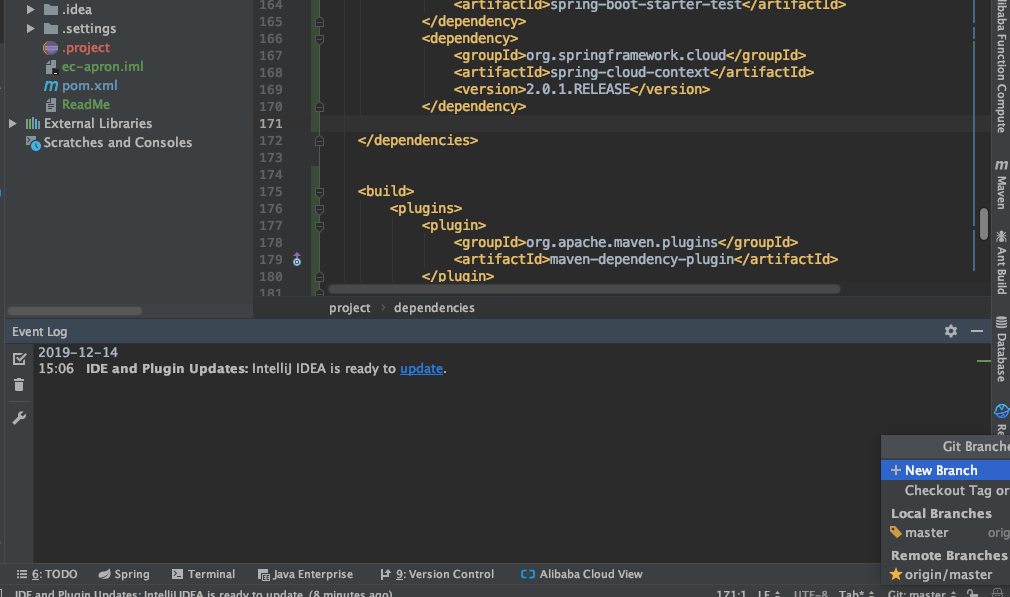Click the project breadcrumb above Event Log
Screen dimensions: 1010x597
[350, 307]
